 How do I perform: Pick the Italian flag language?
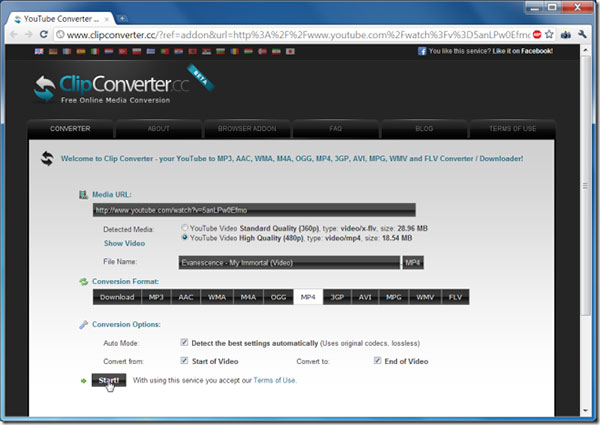click(x=95, y=51)
